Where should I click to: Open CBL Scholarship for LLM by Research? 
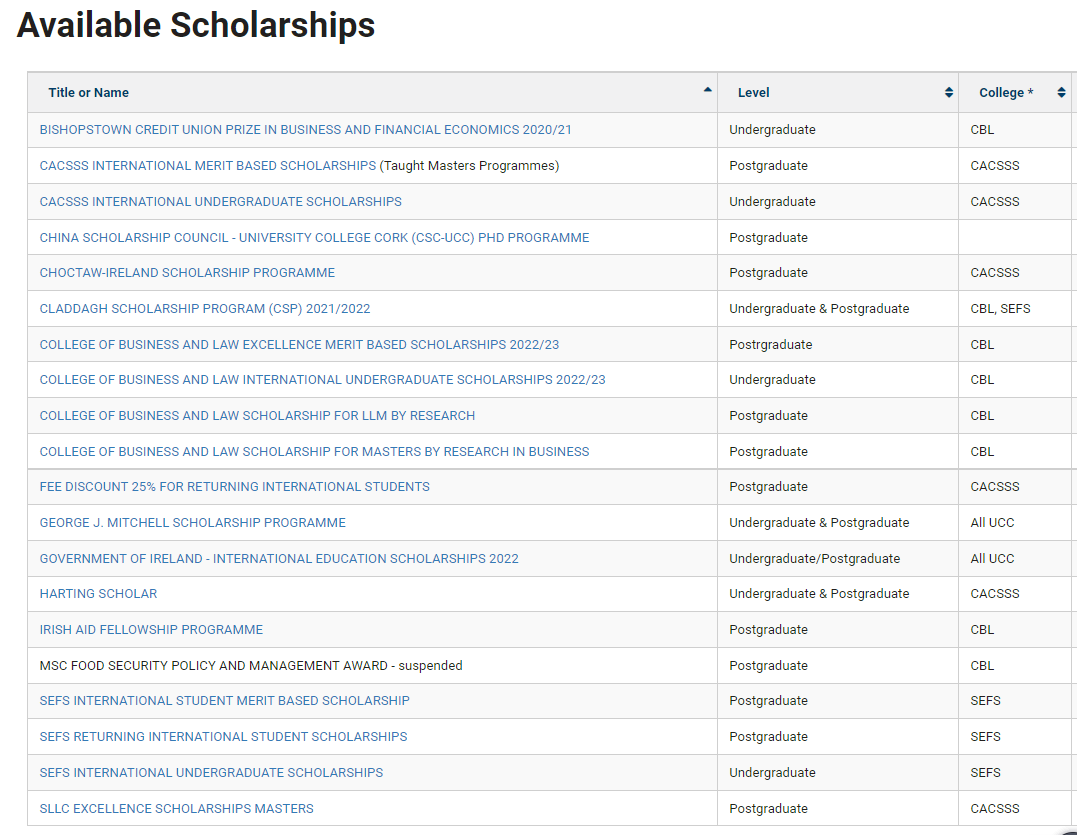pyautogui.click(x=258, y=415)
